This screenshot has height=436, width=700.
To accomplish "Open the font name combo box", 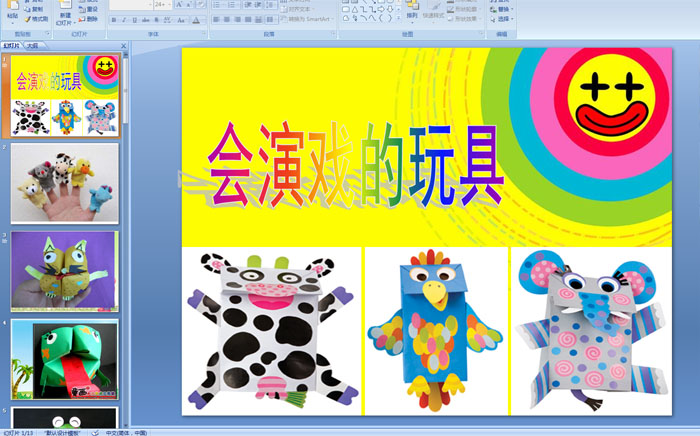I will [131, 4].
